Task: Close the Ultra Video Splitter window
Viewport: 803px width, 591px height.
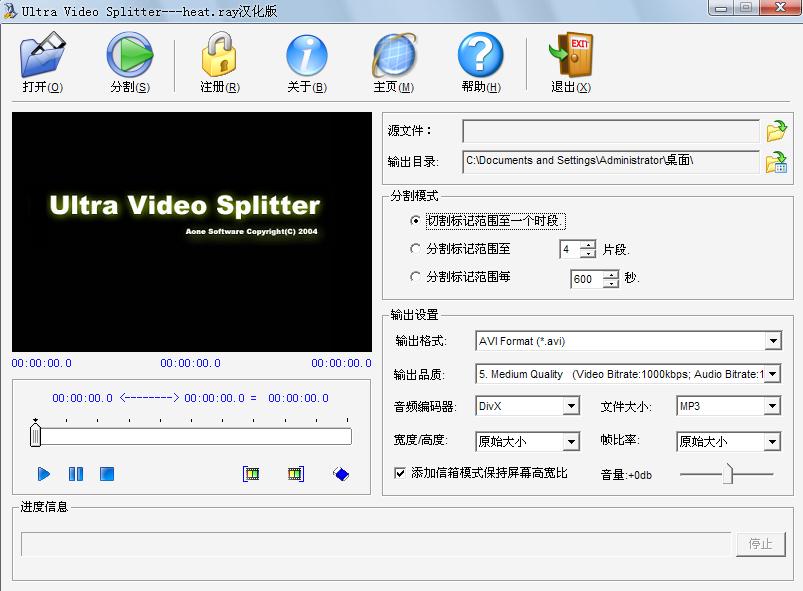Action: pyautogui.click(x=780, y=8)
